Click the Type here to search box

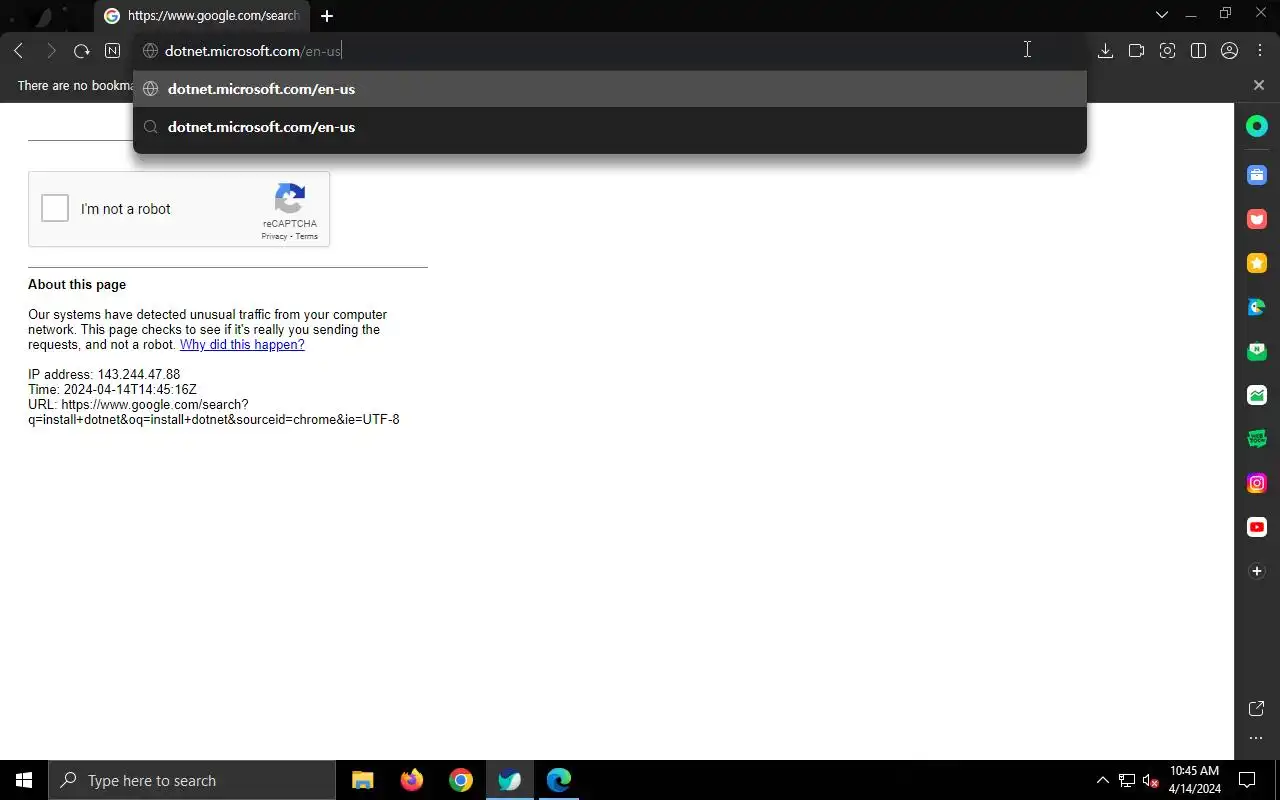pyautogui.click(x=192, y=780)
